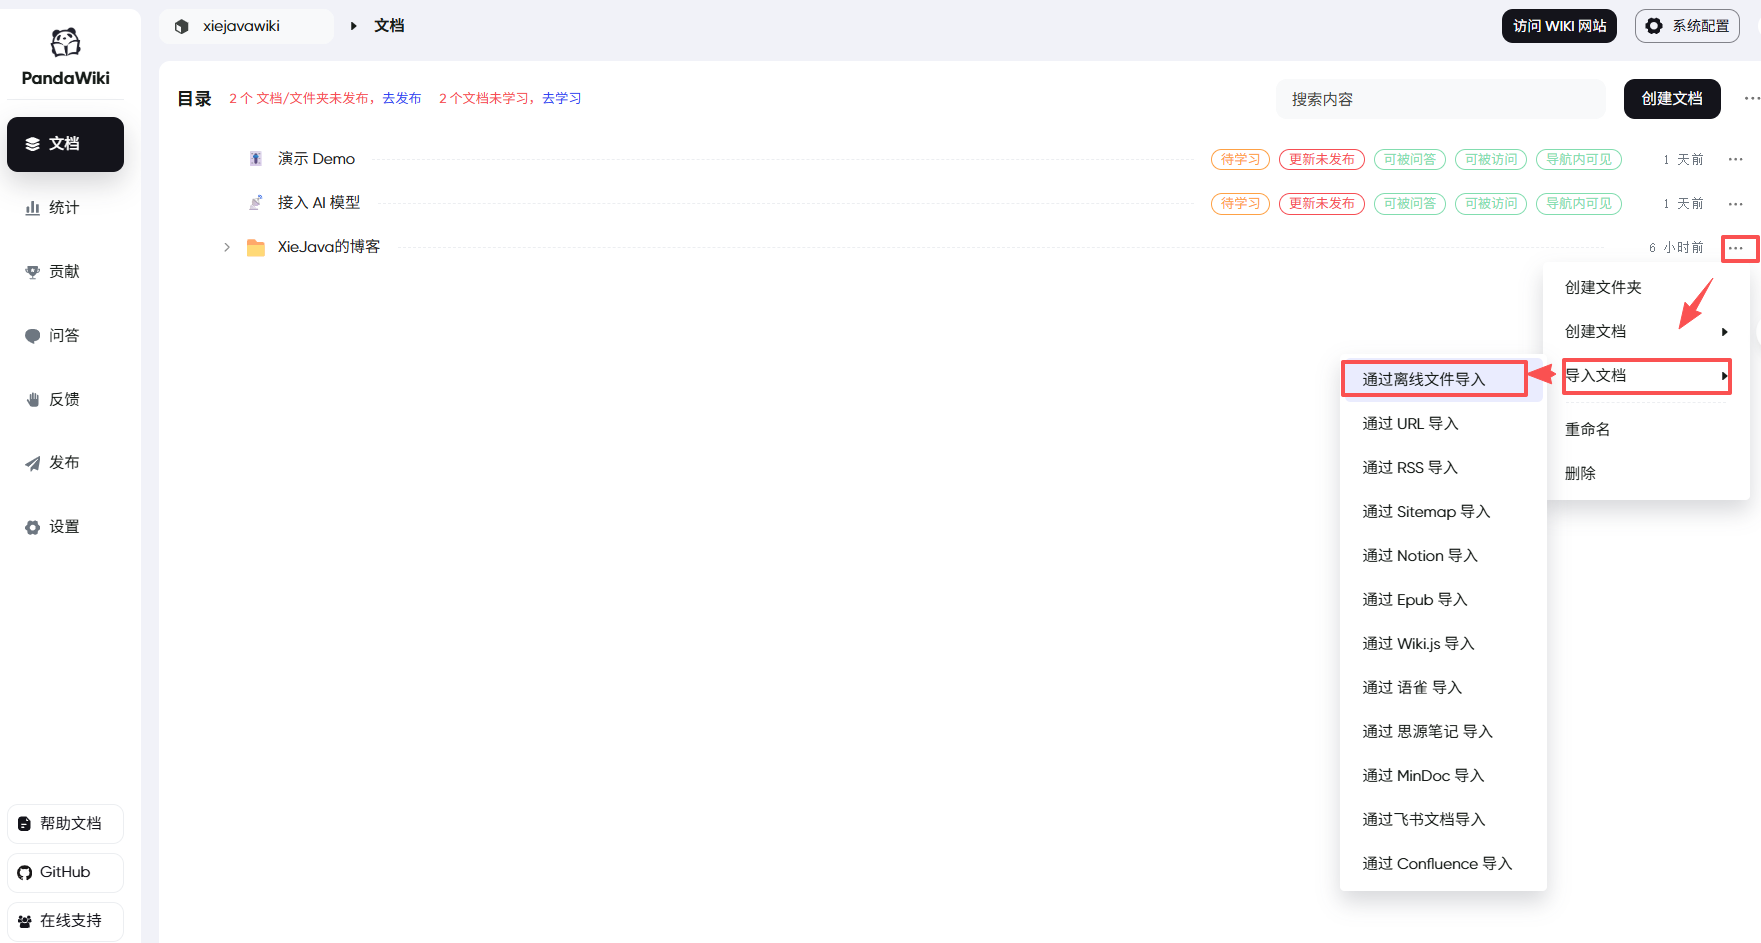The image size is (1761, 943).
Task: Click the PandaWiki panda logo
Action: point(65,43)
